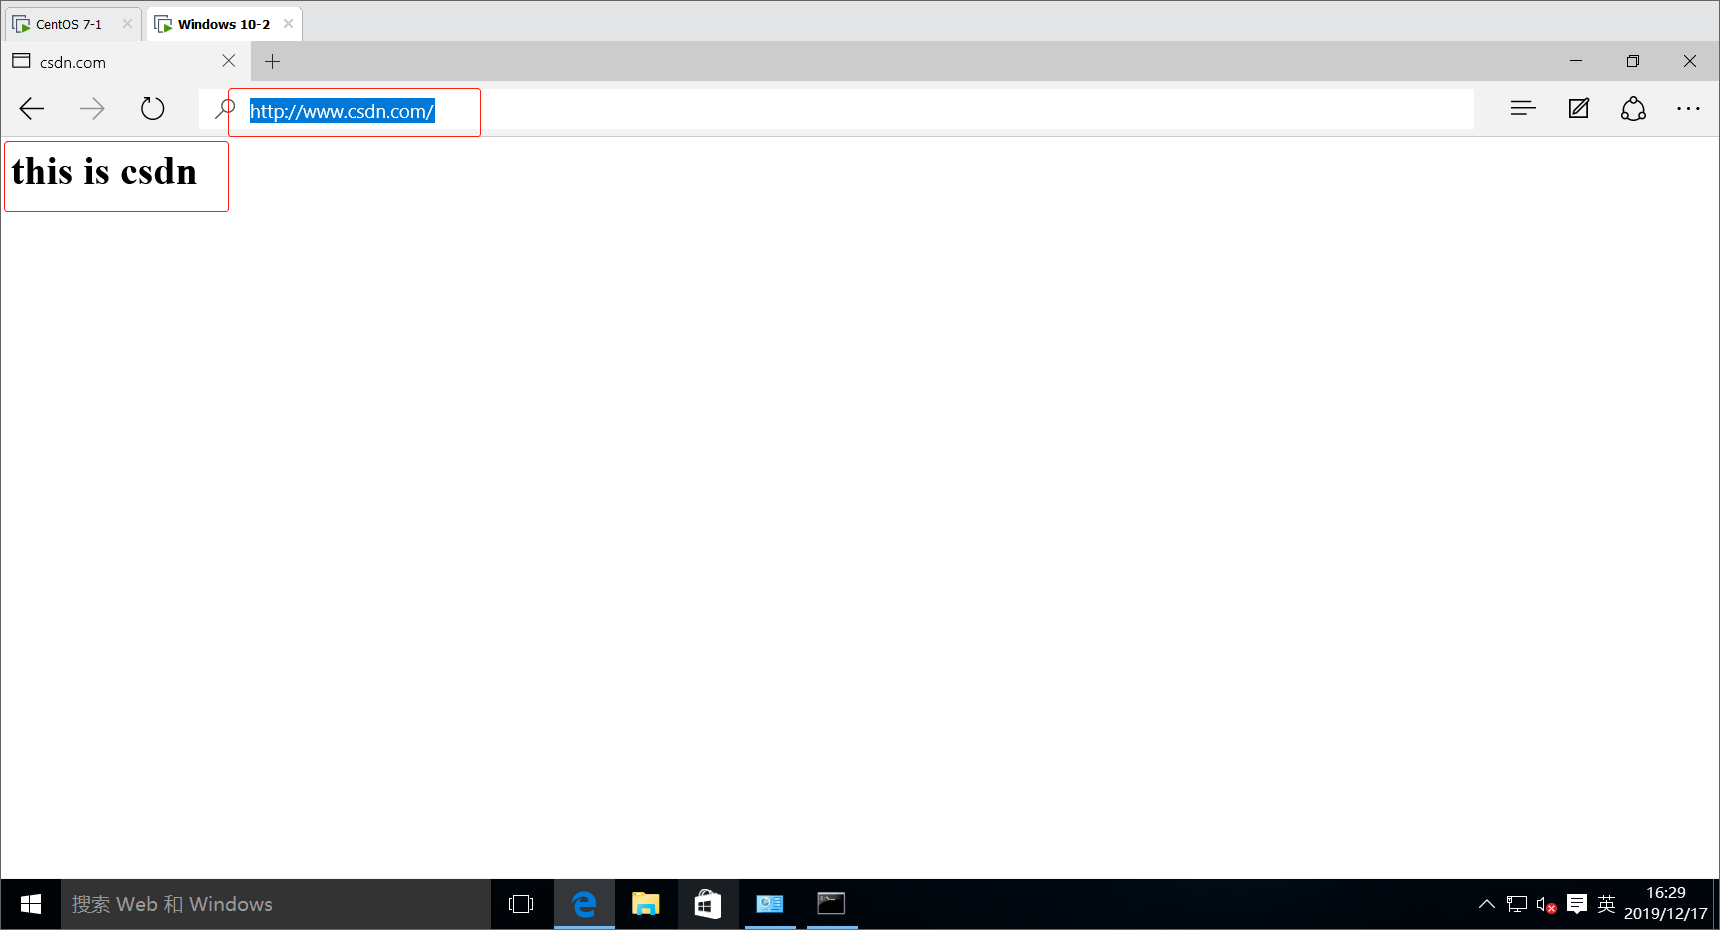Click the search magnifier in address bar

coord(225,108)
